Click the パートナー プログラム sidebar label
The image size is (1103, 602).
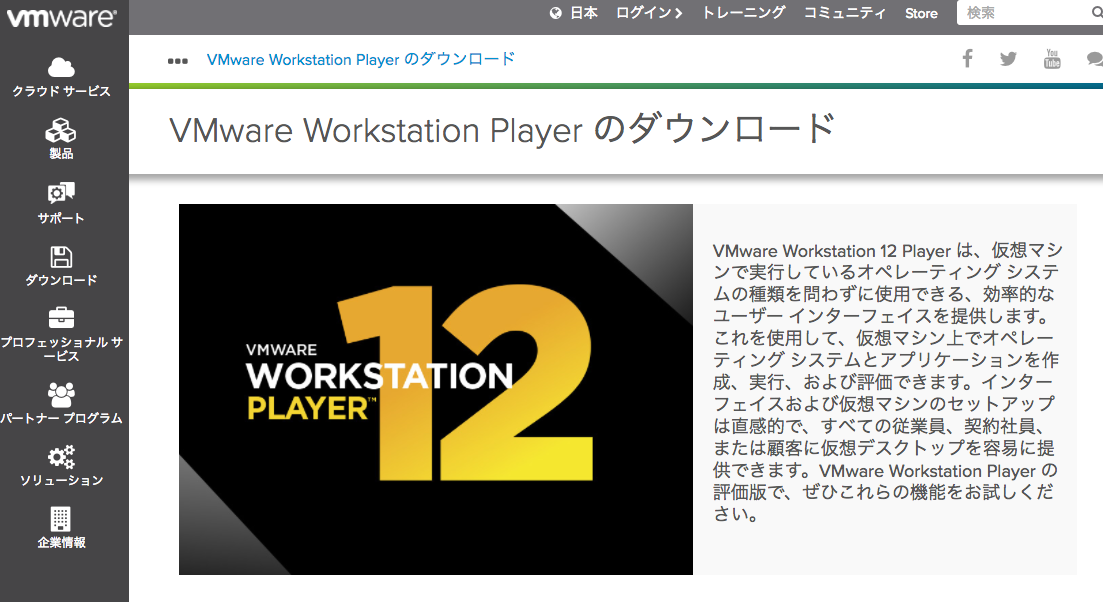61,418
